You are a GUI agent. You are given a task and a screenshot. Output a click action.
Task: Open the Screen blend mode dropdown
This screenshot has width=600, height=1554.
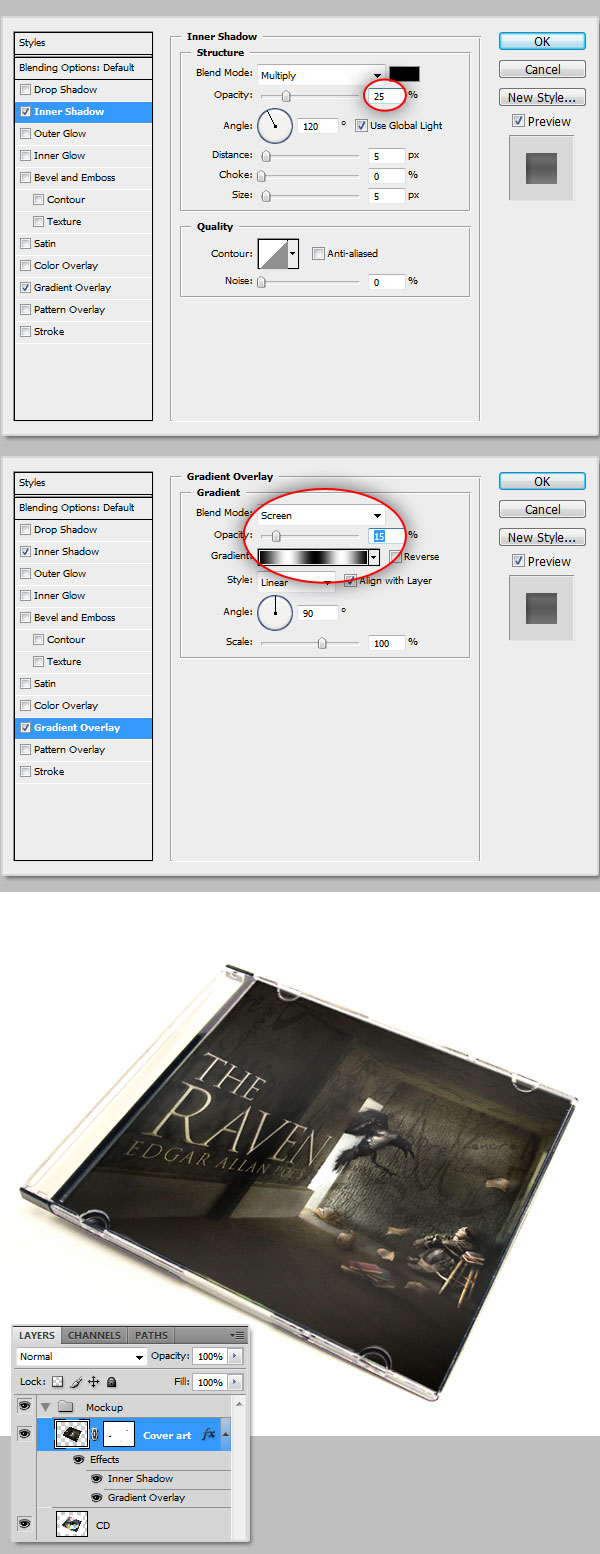coord(321,515)
